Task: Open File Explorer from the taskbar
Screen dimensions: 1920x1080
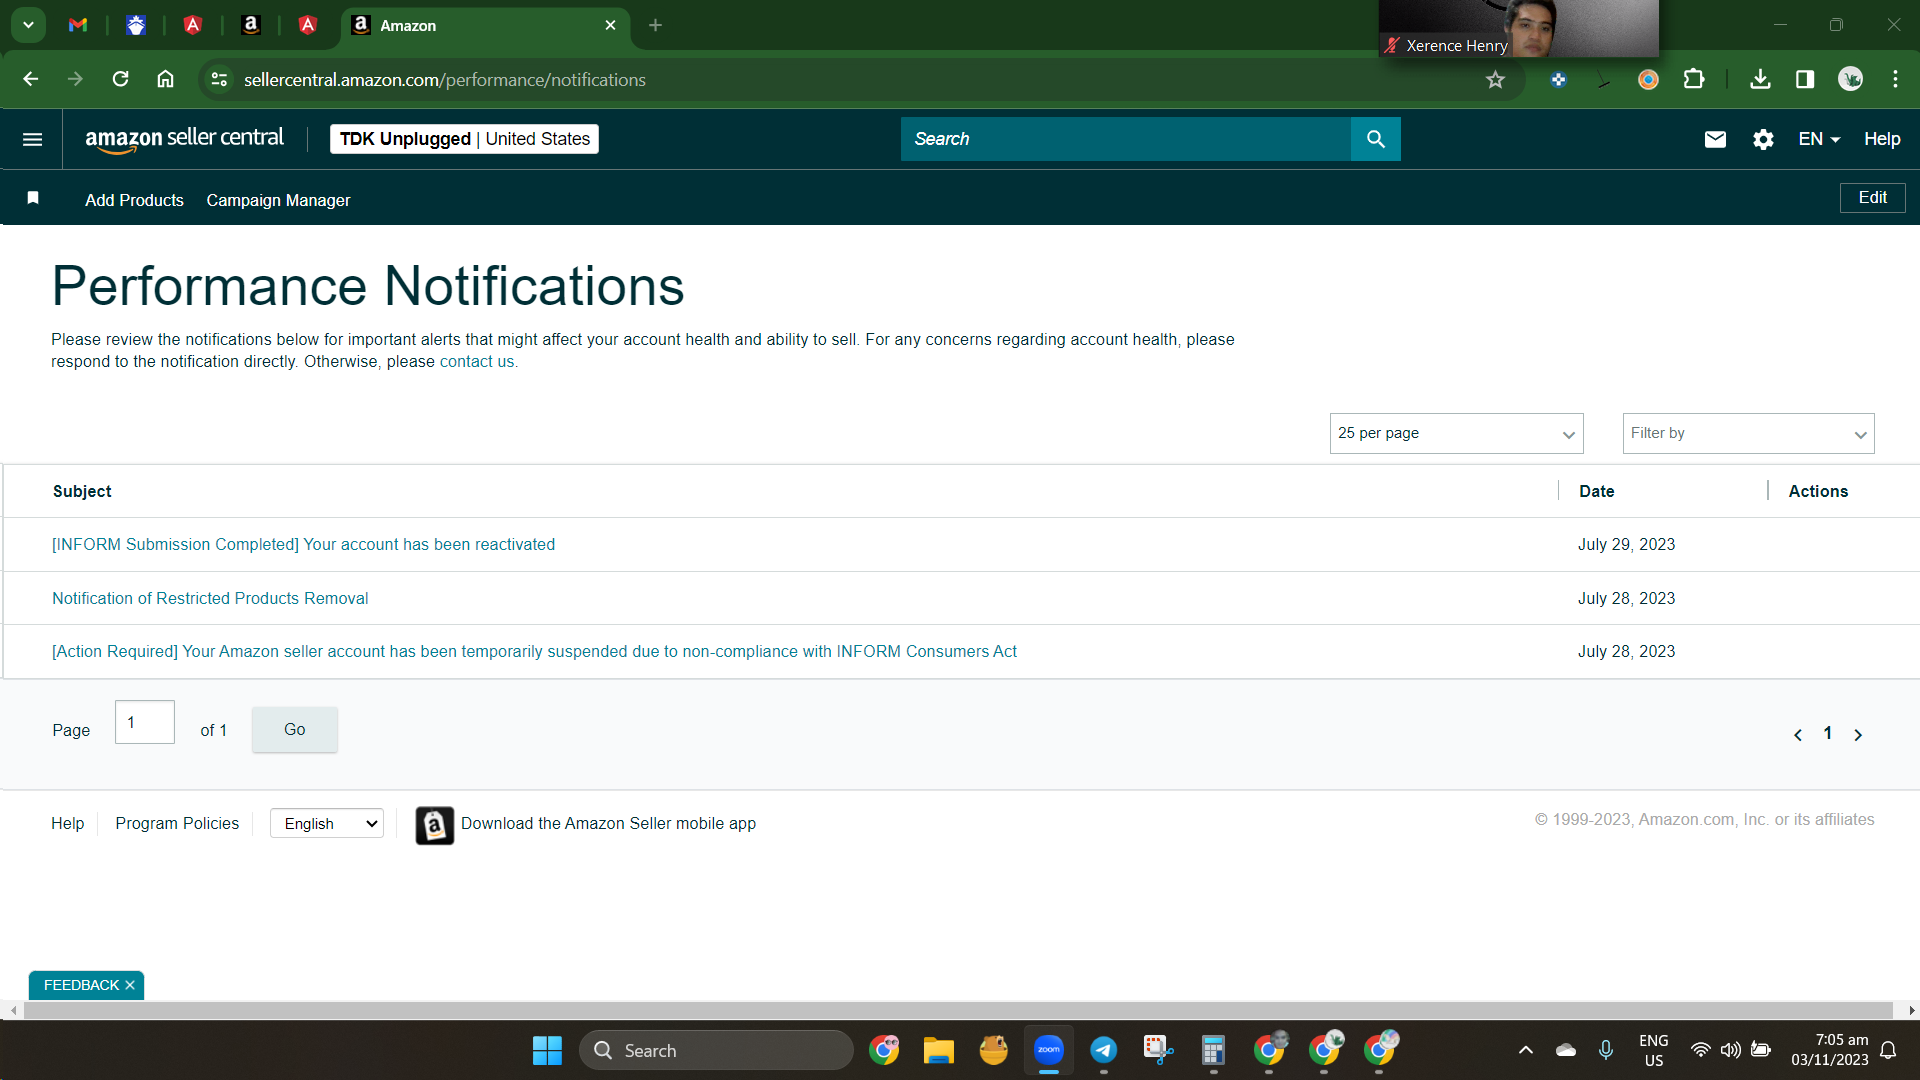Action: tap(938, 1050)
